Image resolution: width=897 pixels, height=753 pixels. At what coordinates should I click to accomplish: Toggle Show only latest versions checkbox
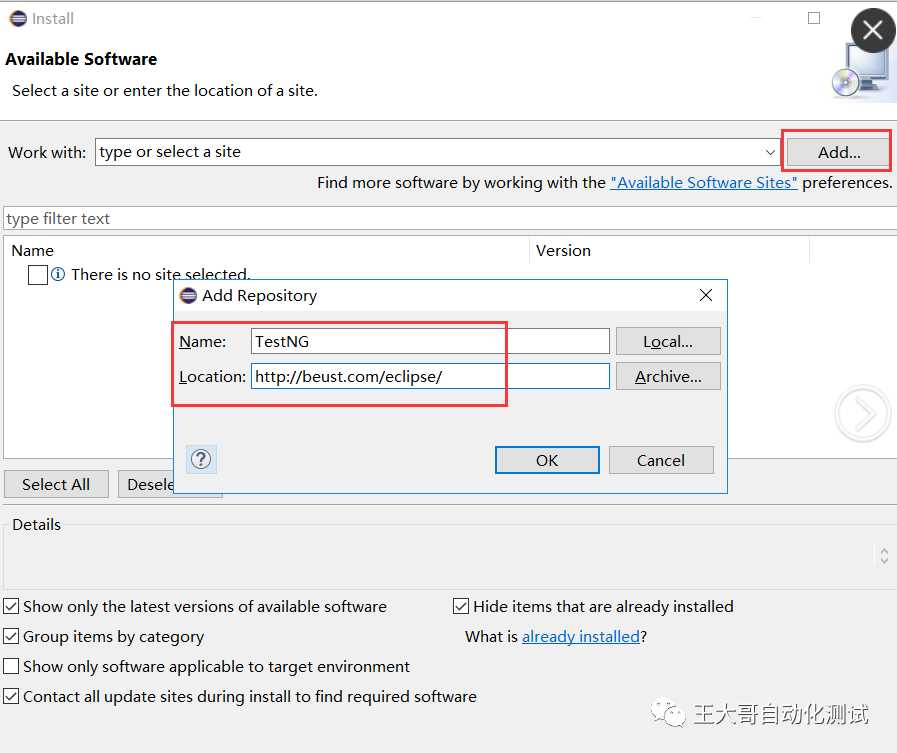pos(11,606)
